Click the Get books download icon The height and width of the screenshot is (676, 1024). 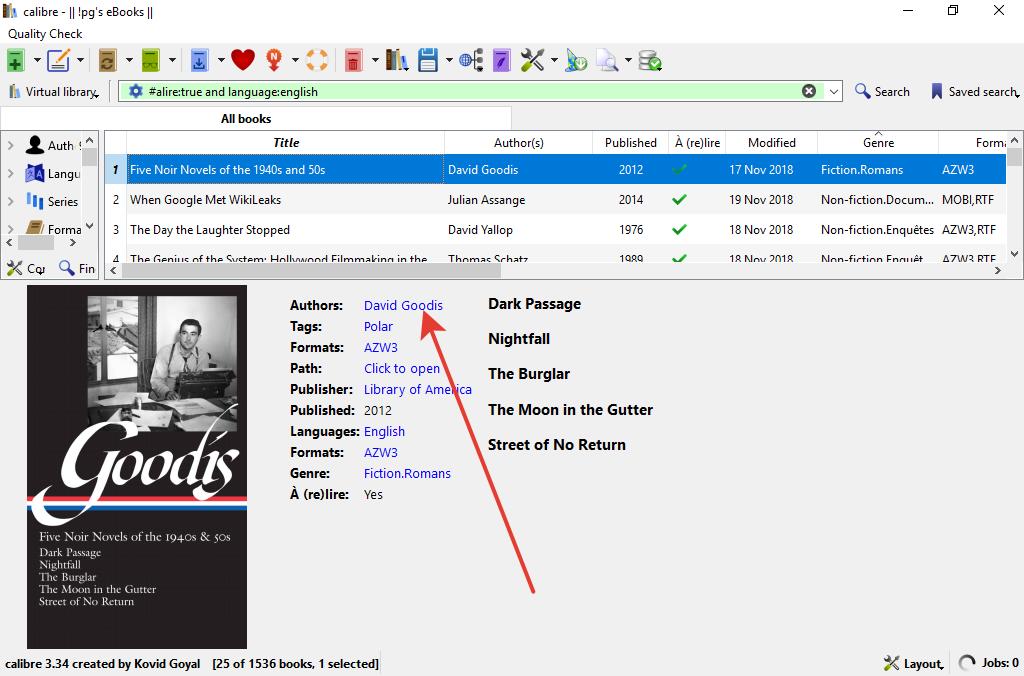click(199, 61)
